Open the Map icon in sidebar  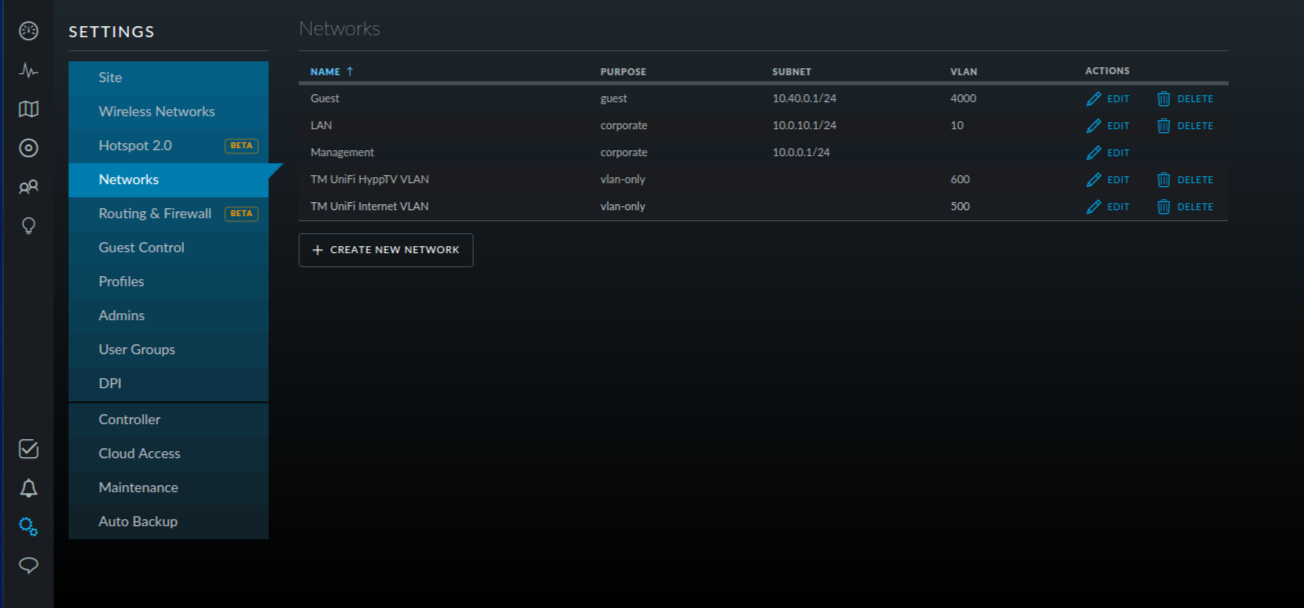point(29,109)
